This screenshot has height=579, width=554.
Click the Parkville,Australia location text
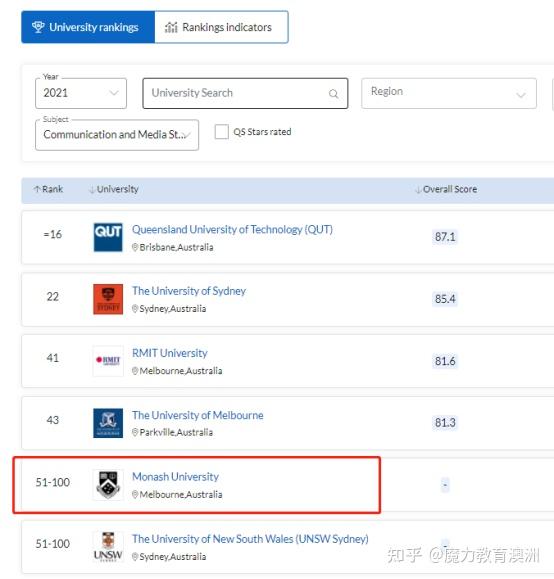pos(176,432)
